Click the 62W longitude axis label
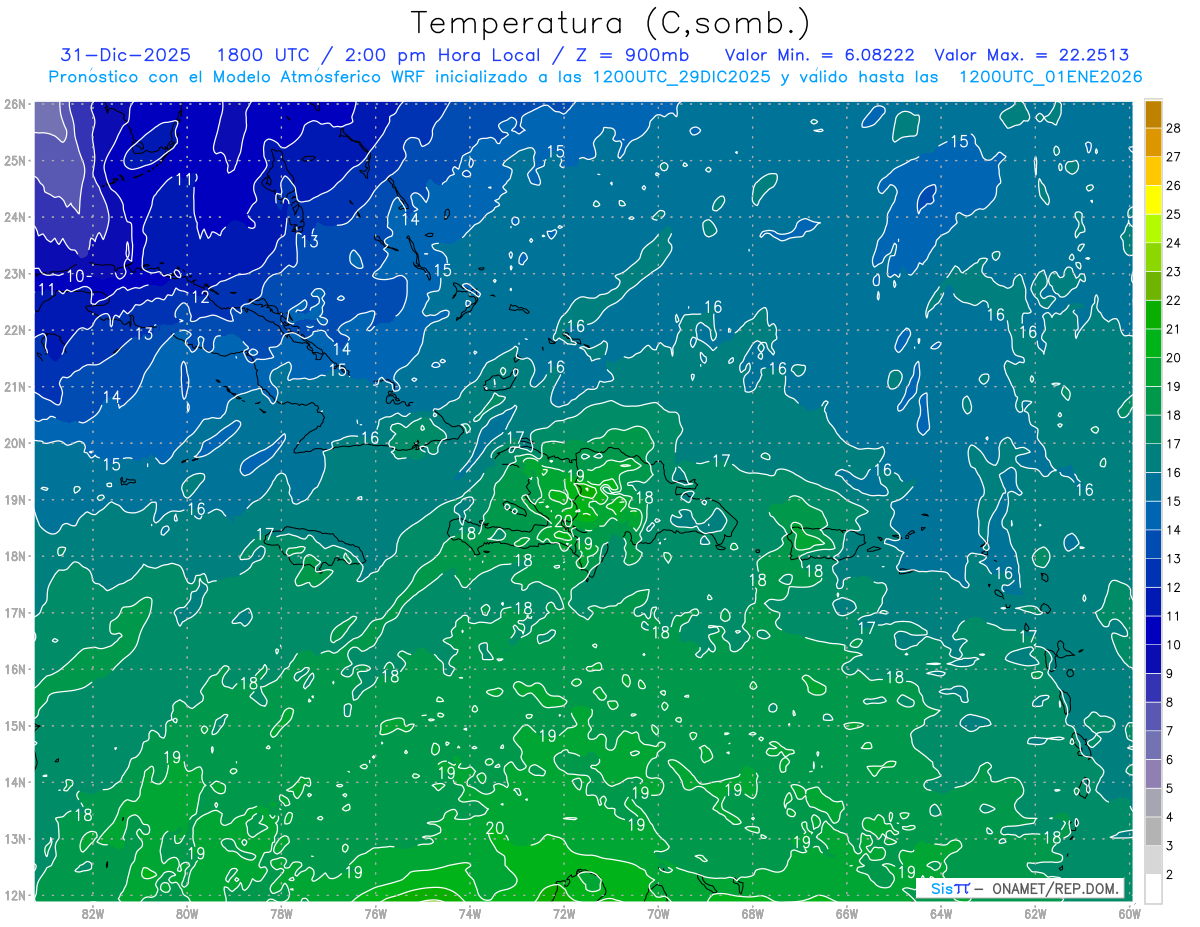This screenshot has height=927, width=1200. [x=1035, y=913]
